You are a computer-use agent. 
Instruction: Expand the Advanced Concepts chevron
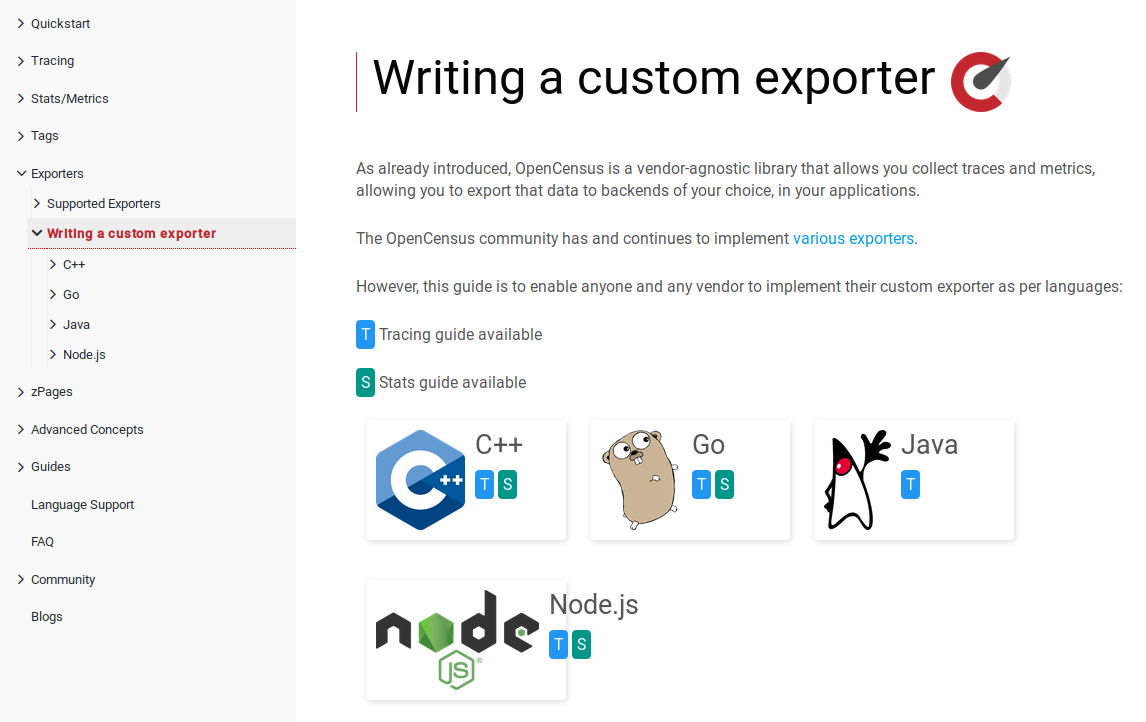click(20, 429)
